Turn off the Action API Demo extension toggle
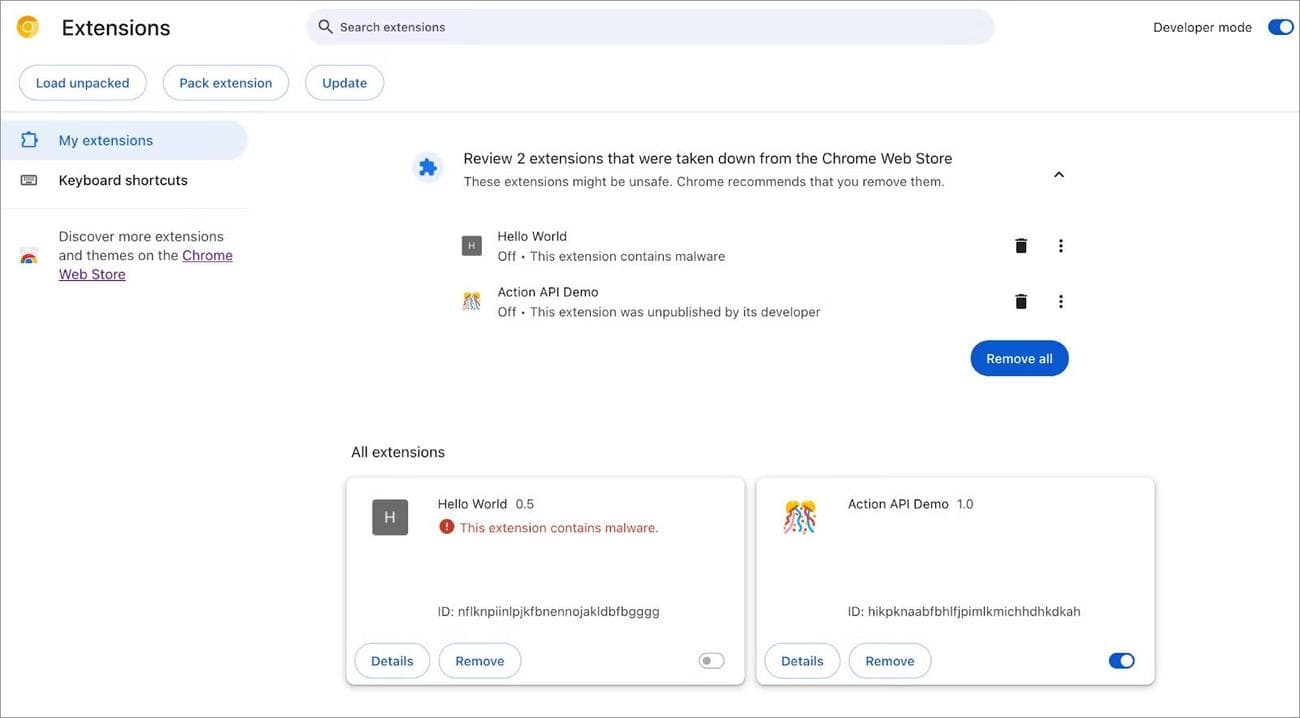 click(1121, 659)
